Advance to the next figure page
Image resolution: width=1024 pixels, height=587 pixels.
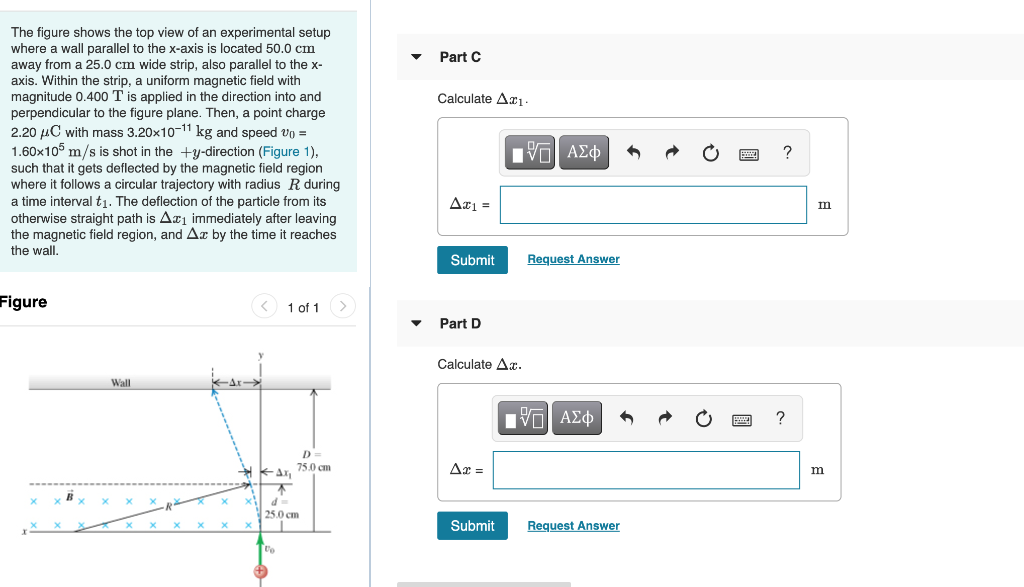[341, 307]
